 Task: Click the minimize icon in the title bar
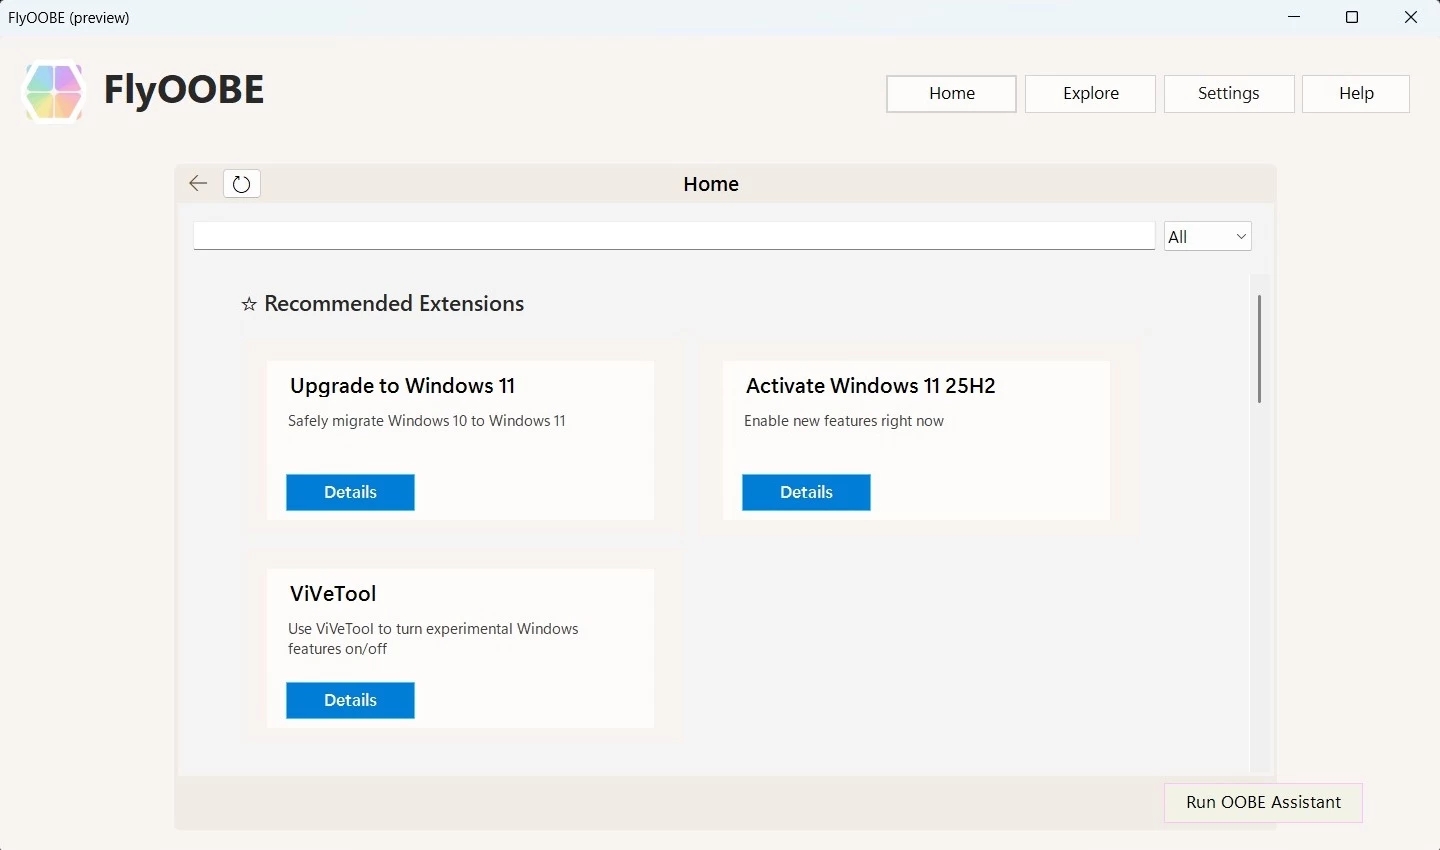pyautogui.click(x=1294, y=17)
